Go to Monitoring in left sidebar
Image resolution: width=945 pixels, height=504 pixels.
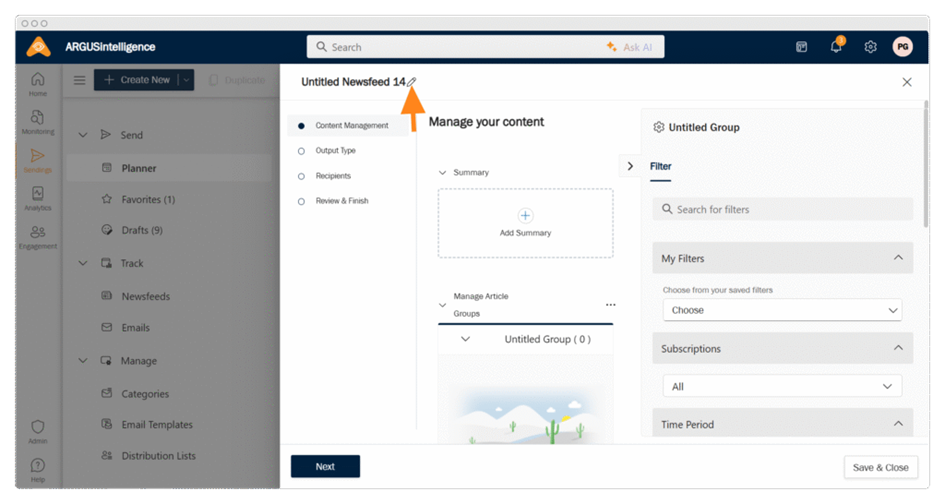(37, 122)
